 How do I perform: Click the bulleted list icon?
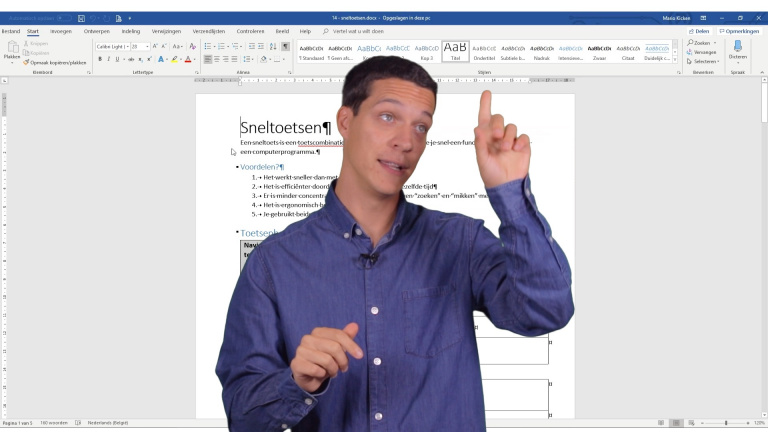pyautogui.click(x=207, y=46)
